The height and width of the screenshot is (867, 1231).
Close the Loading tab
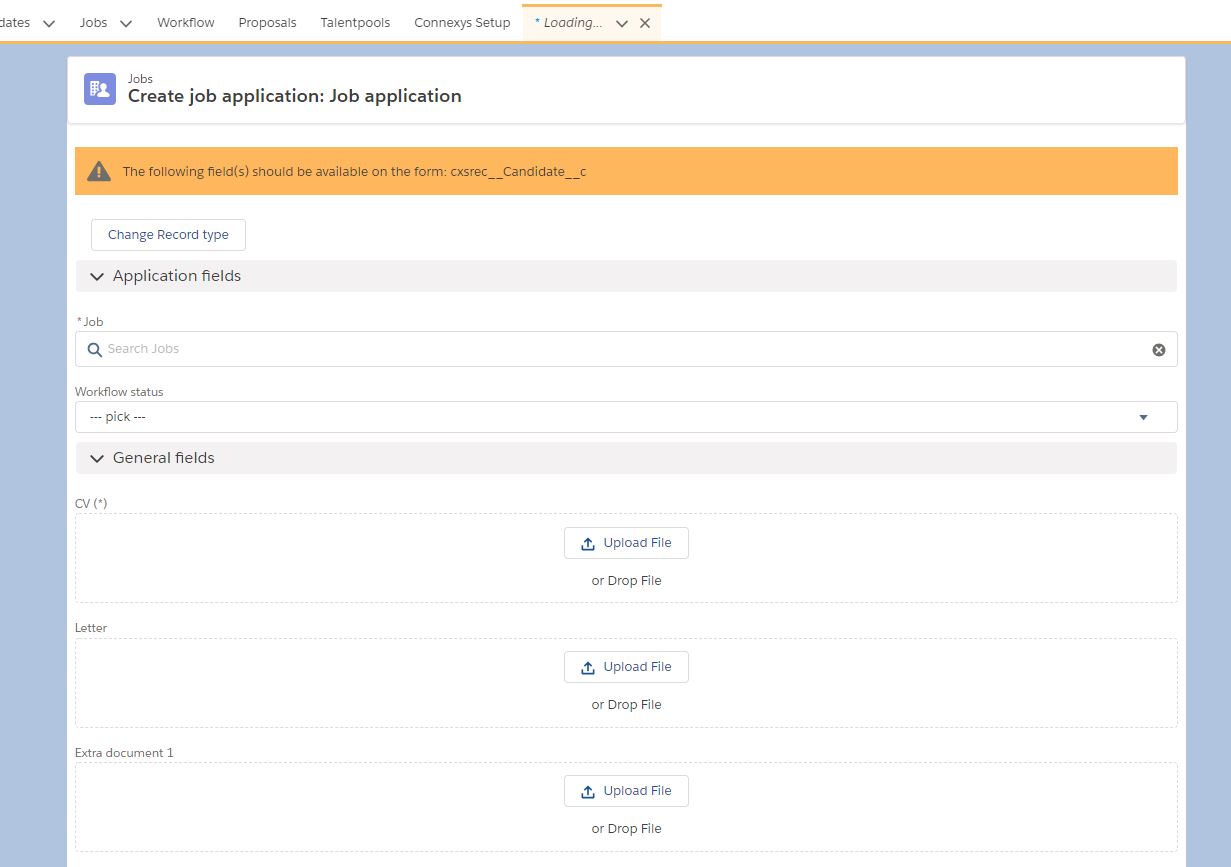(645, 23)
